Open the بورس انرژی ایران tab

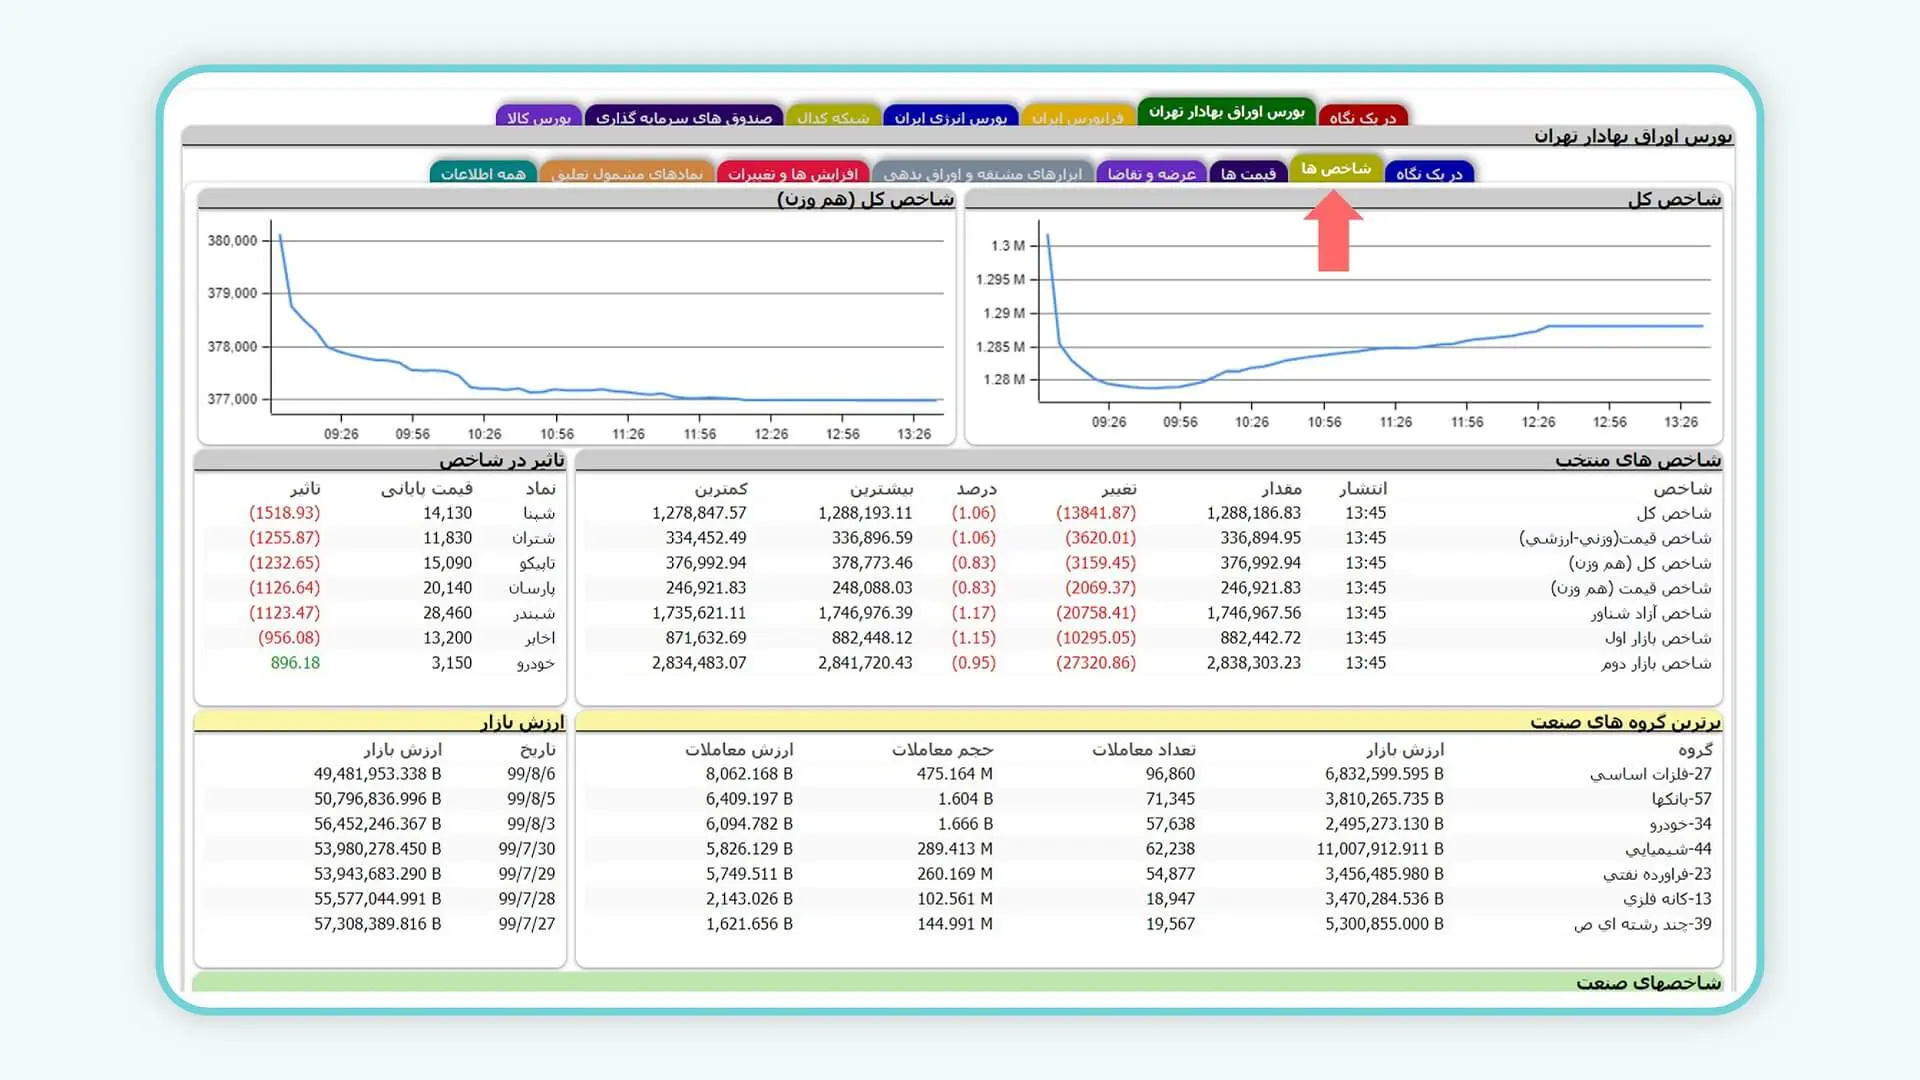point(951,117)
